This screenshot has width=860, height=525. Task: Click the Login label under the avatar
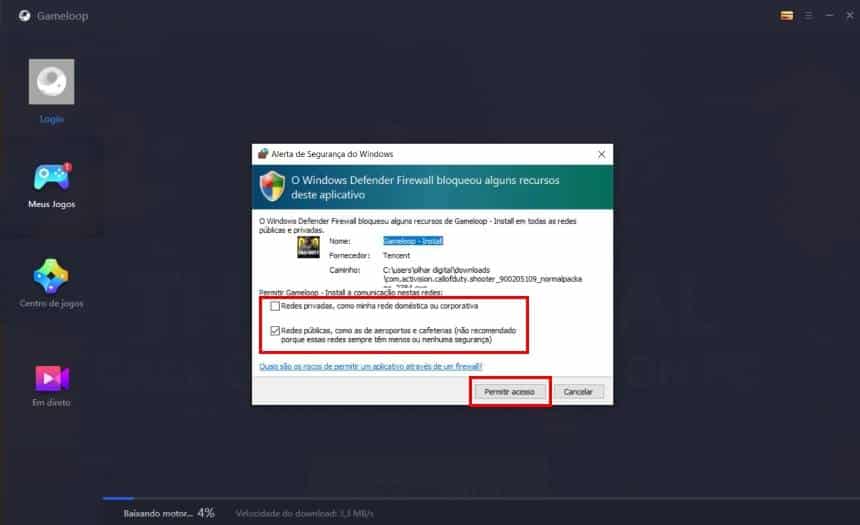click(52, 119)
